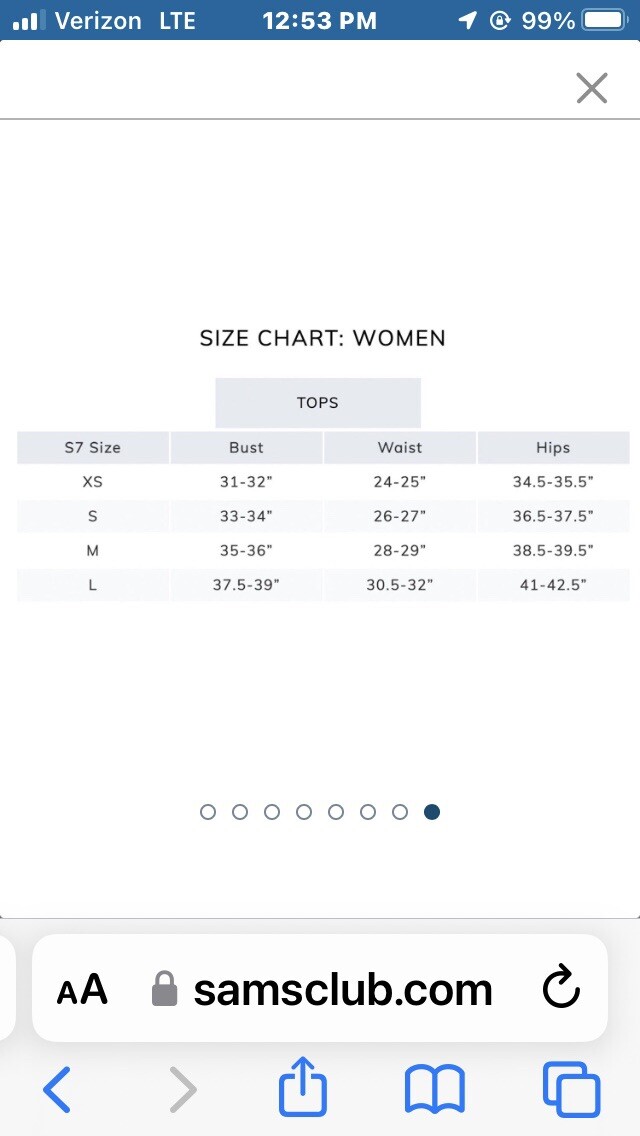Image resolution: width=640 pixels, height=1136 pixels.
Task: Close the size chart overlay with X
Action: pos(591,88)
